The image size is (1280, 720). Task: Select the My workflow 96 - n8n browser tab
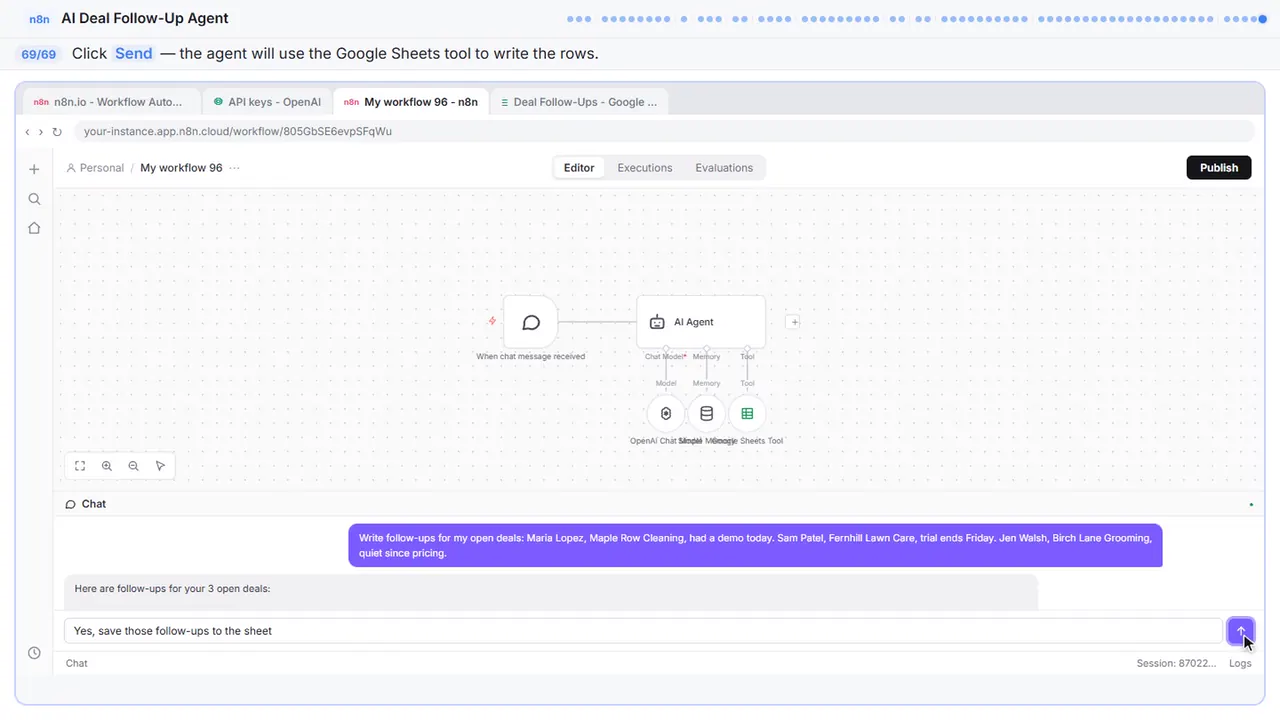[x=411, y=102]
